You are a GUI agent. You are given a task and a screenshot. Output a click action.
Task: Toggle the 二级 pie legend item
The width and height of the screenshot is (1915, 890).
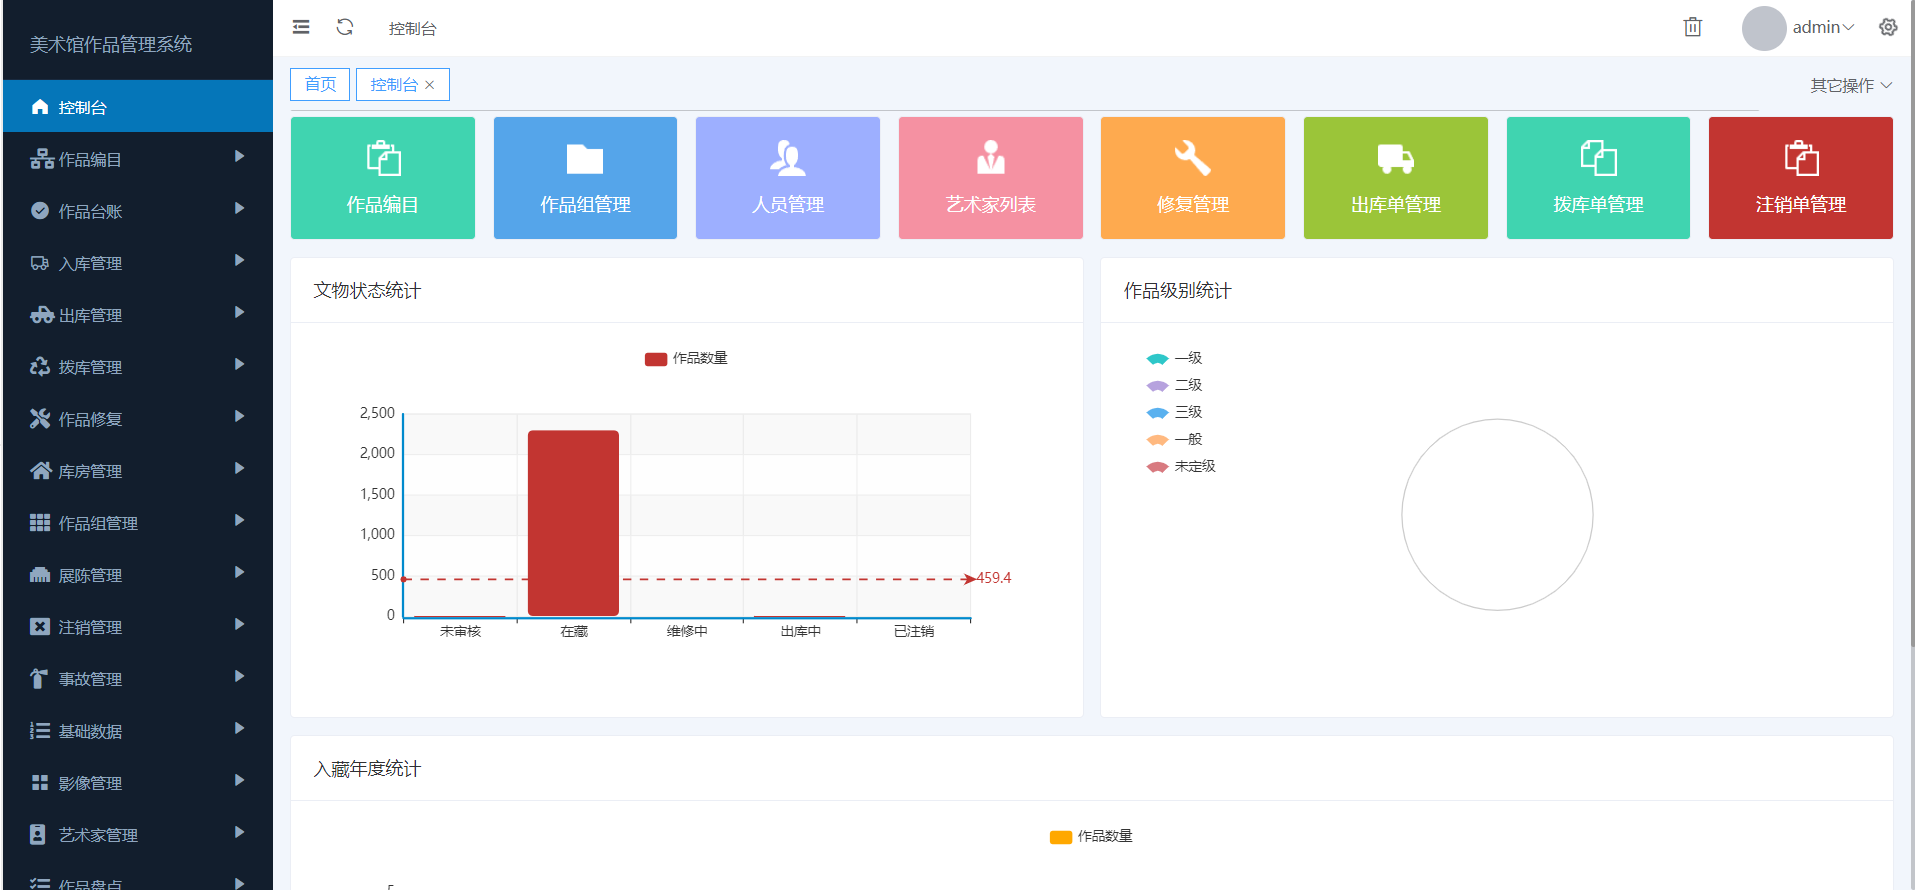[x=1174, y=385]
